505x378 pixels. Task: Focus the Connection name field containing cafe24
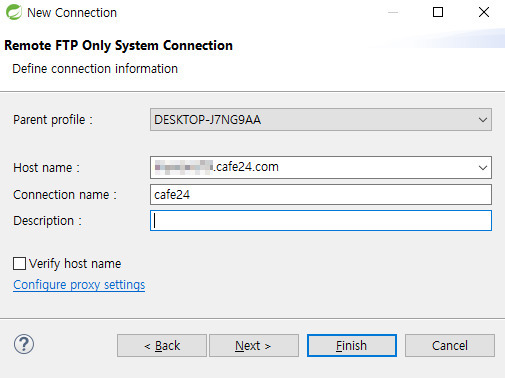pyautogui.click(x=321, y=195)
